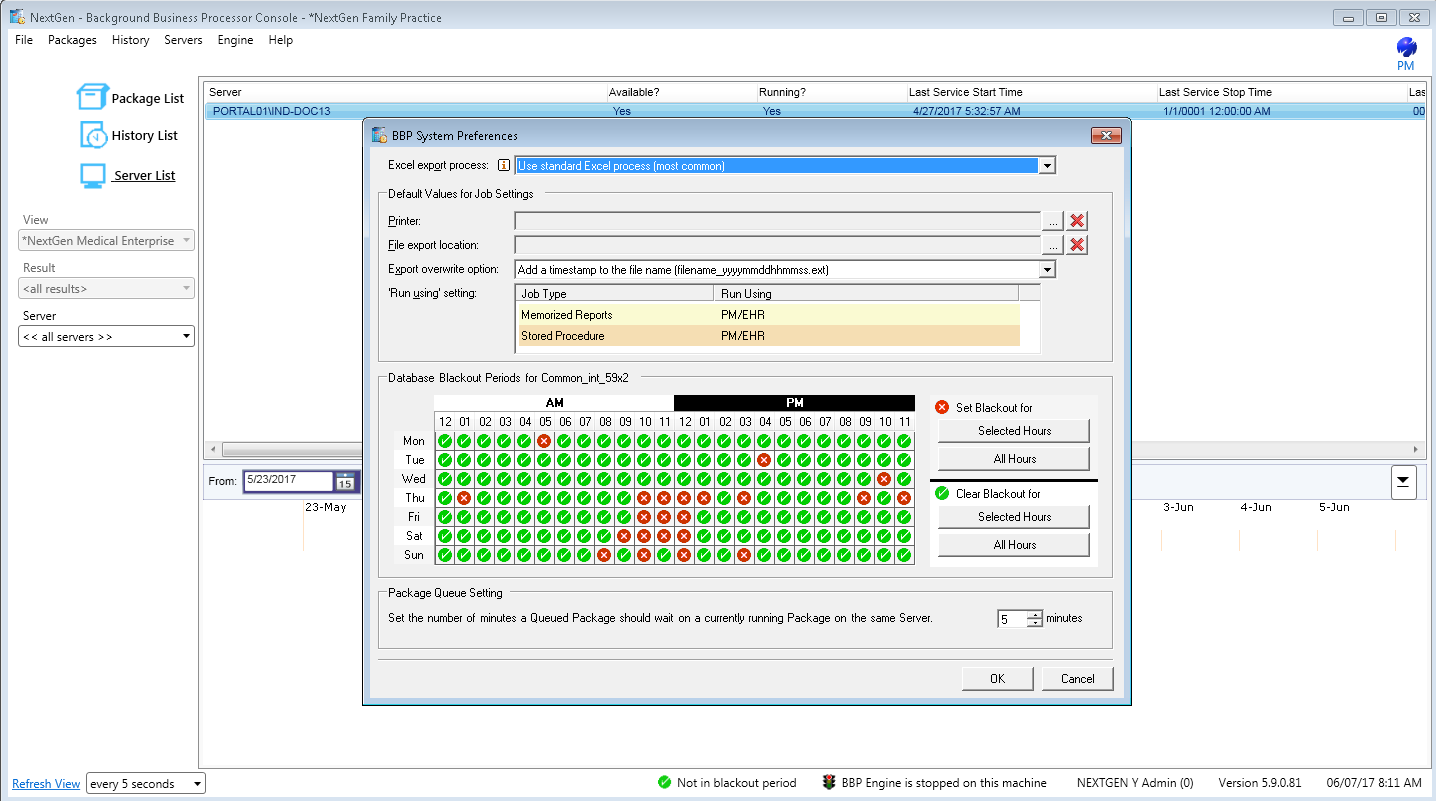Click the green check icon beside Clear Blackout for

pos(942,493)
